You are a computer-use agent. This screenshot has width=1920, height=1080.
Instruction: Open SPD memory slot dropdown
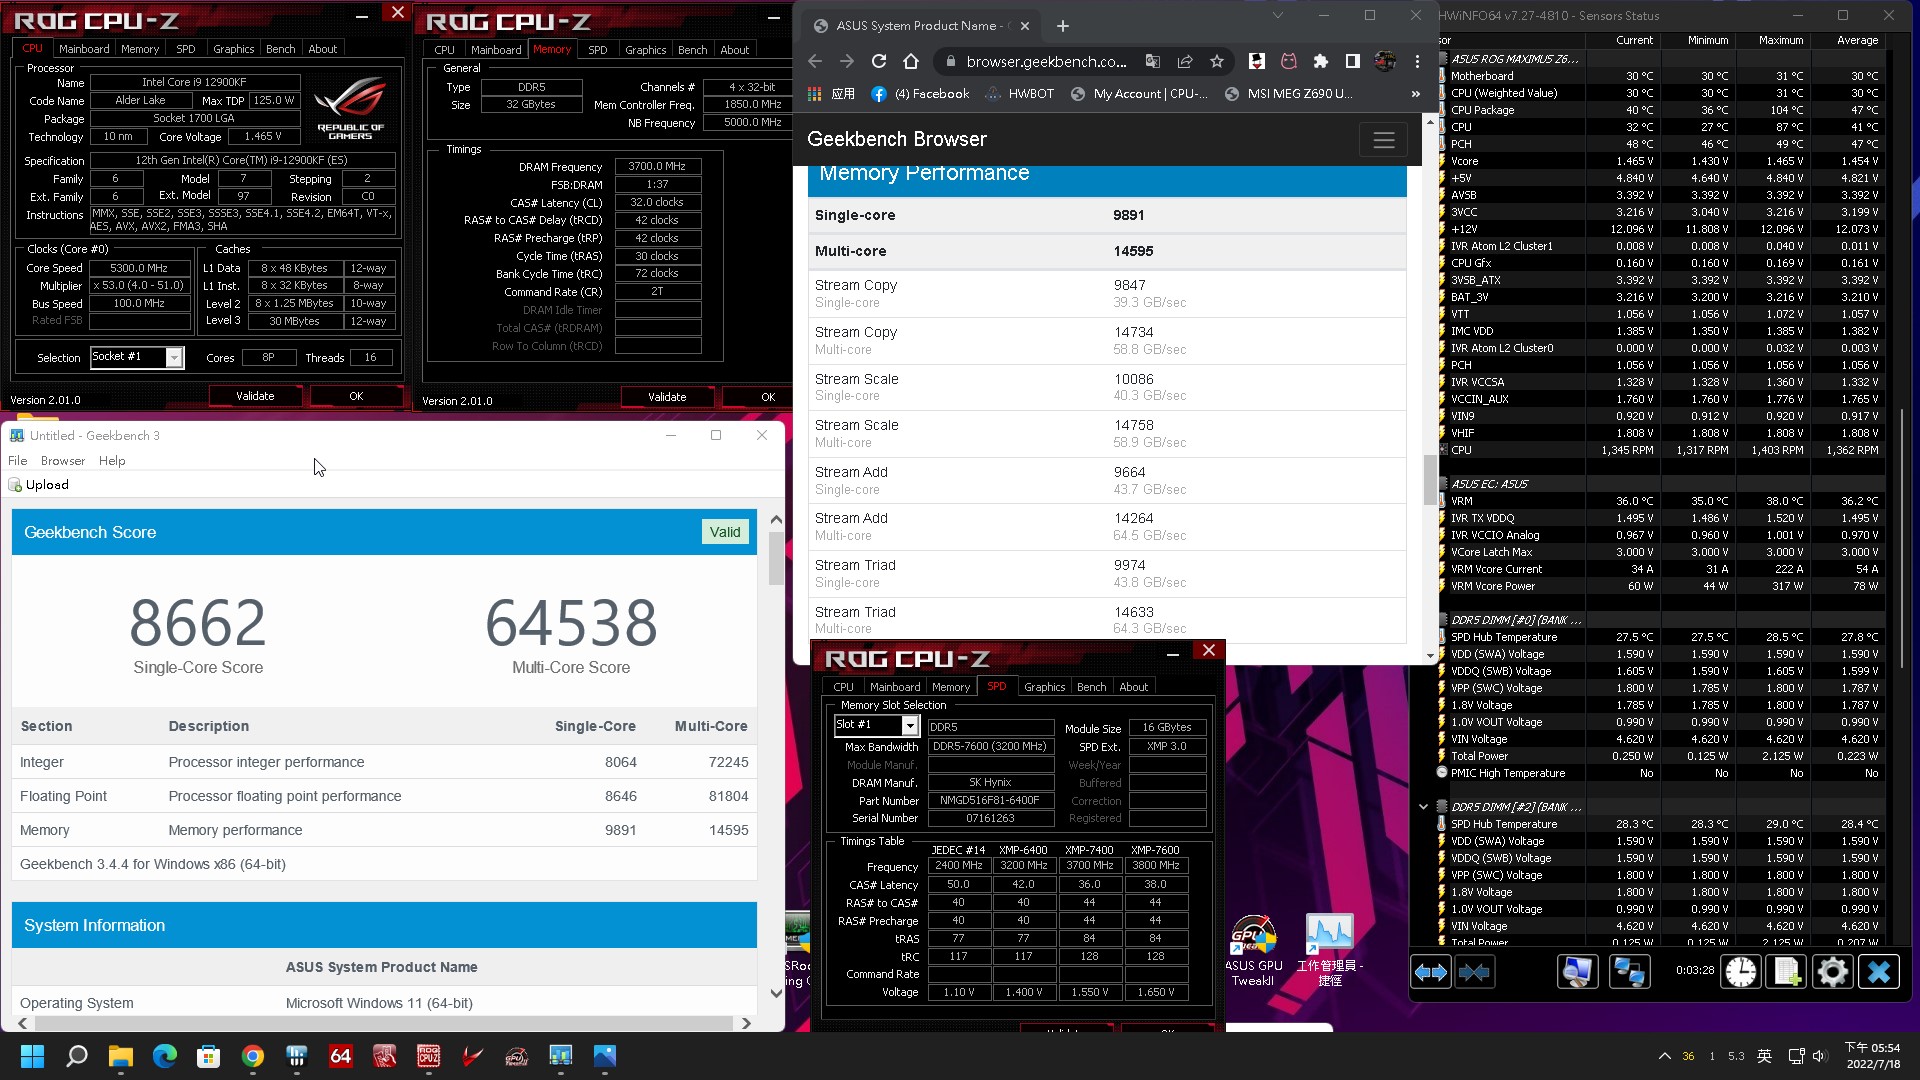point(909,725)
